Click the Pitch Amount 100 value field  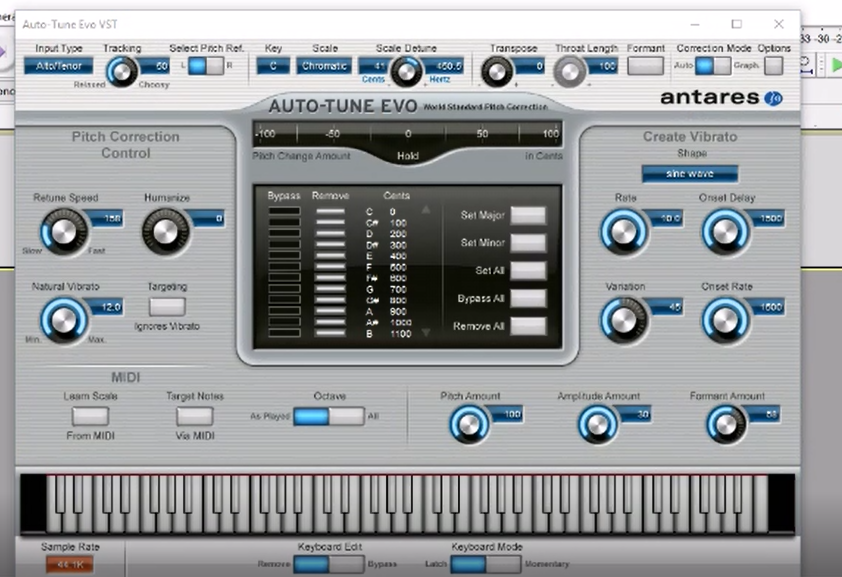(x=506, y=414)
